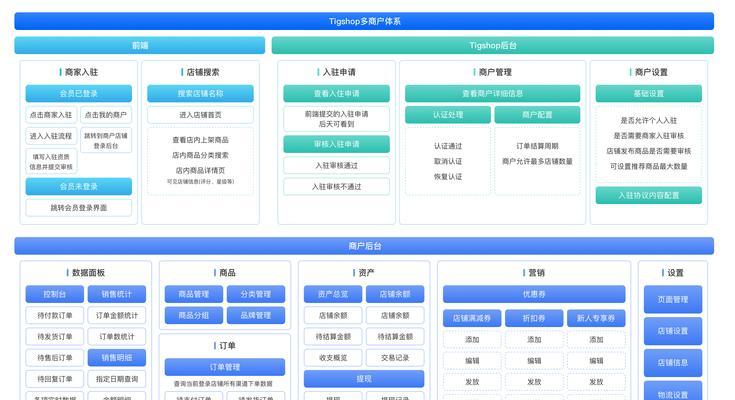
Task: Click the 新人专享券 button
Action: click(x=596, y=318)
